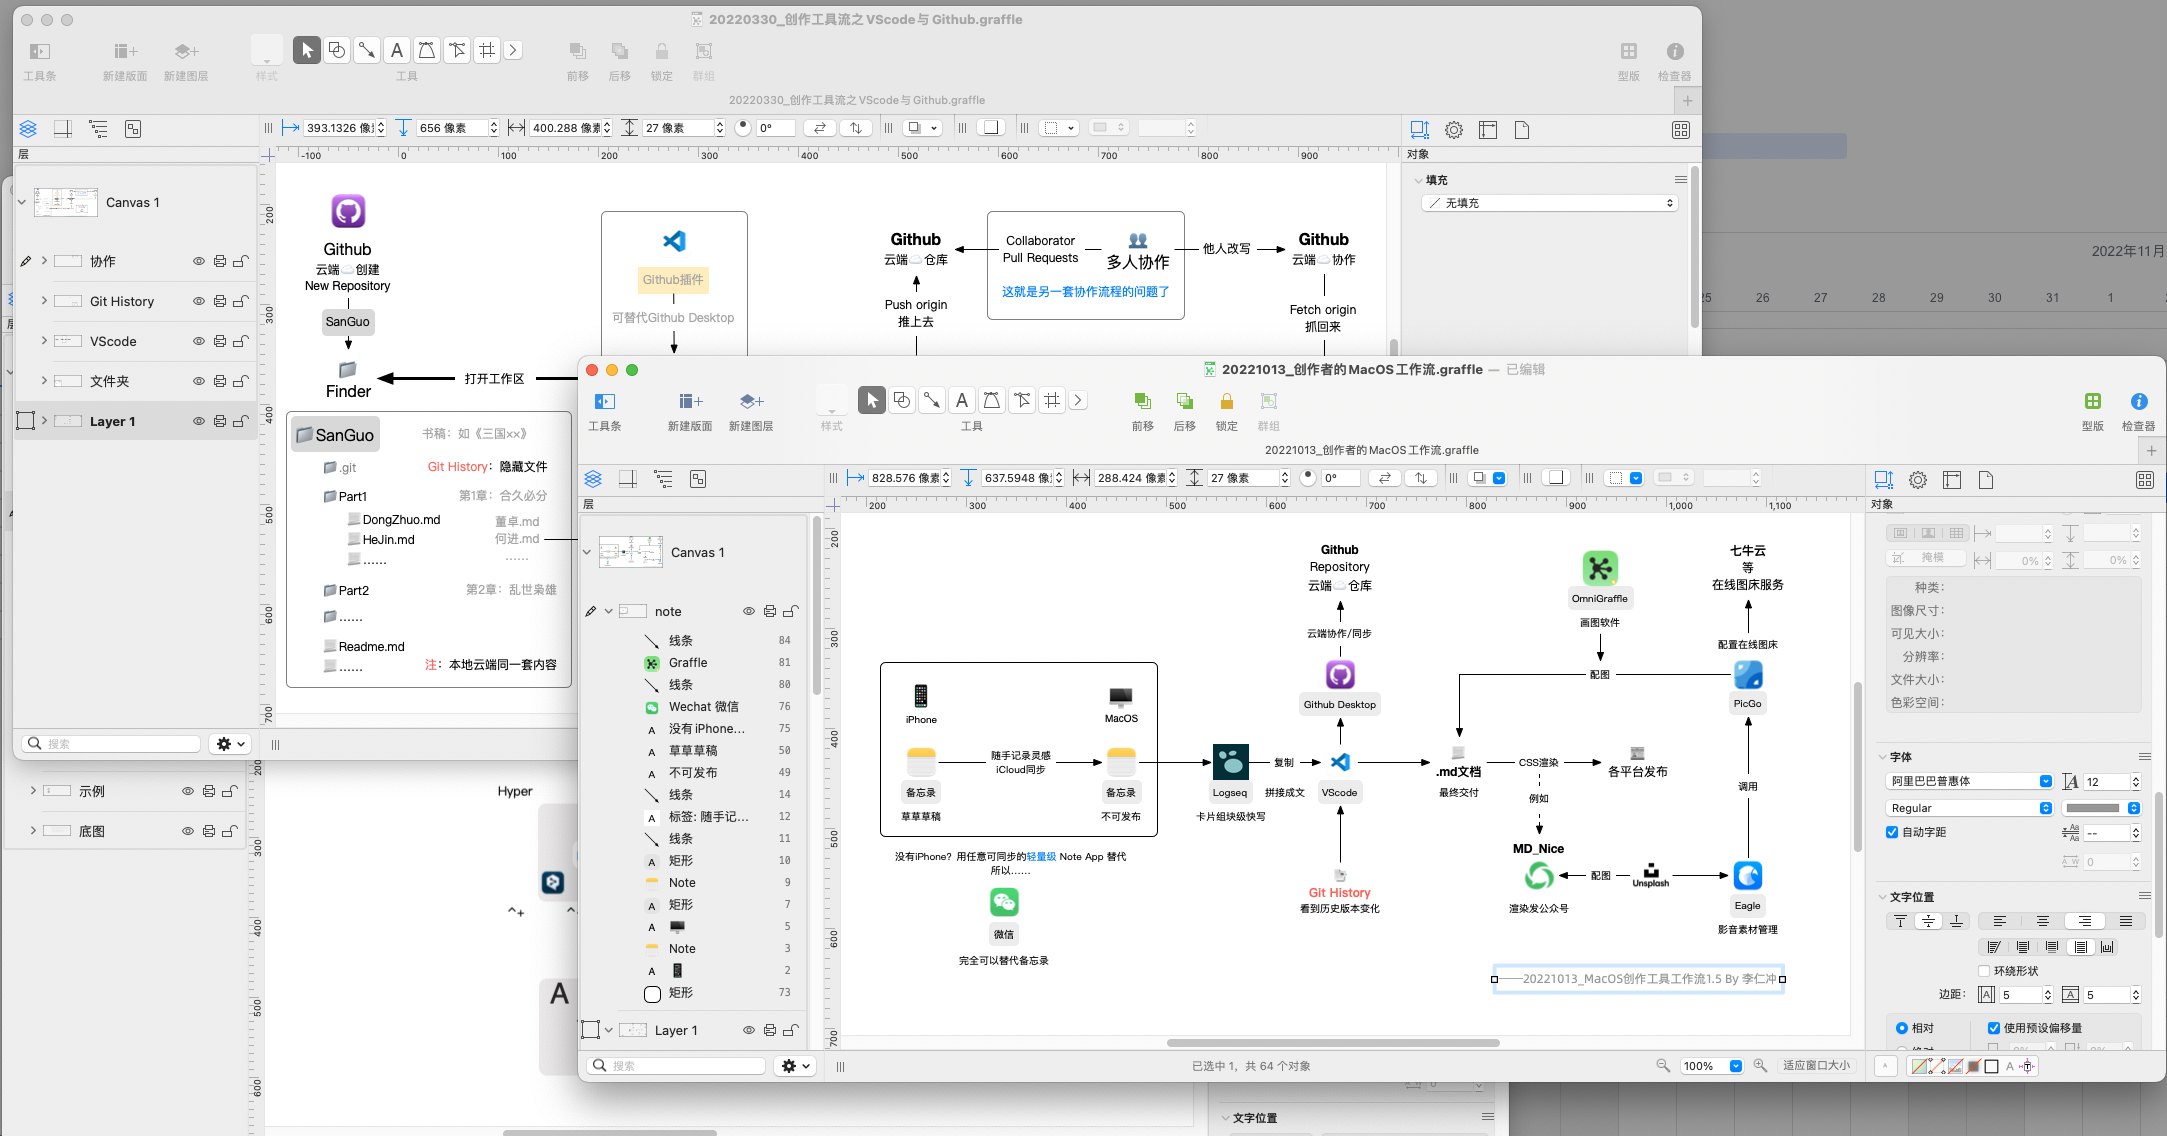Select the 相对 radio button
This screenshot has height=1136, width=2167.
pyautogui.click(x=1902, y=1028)
